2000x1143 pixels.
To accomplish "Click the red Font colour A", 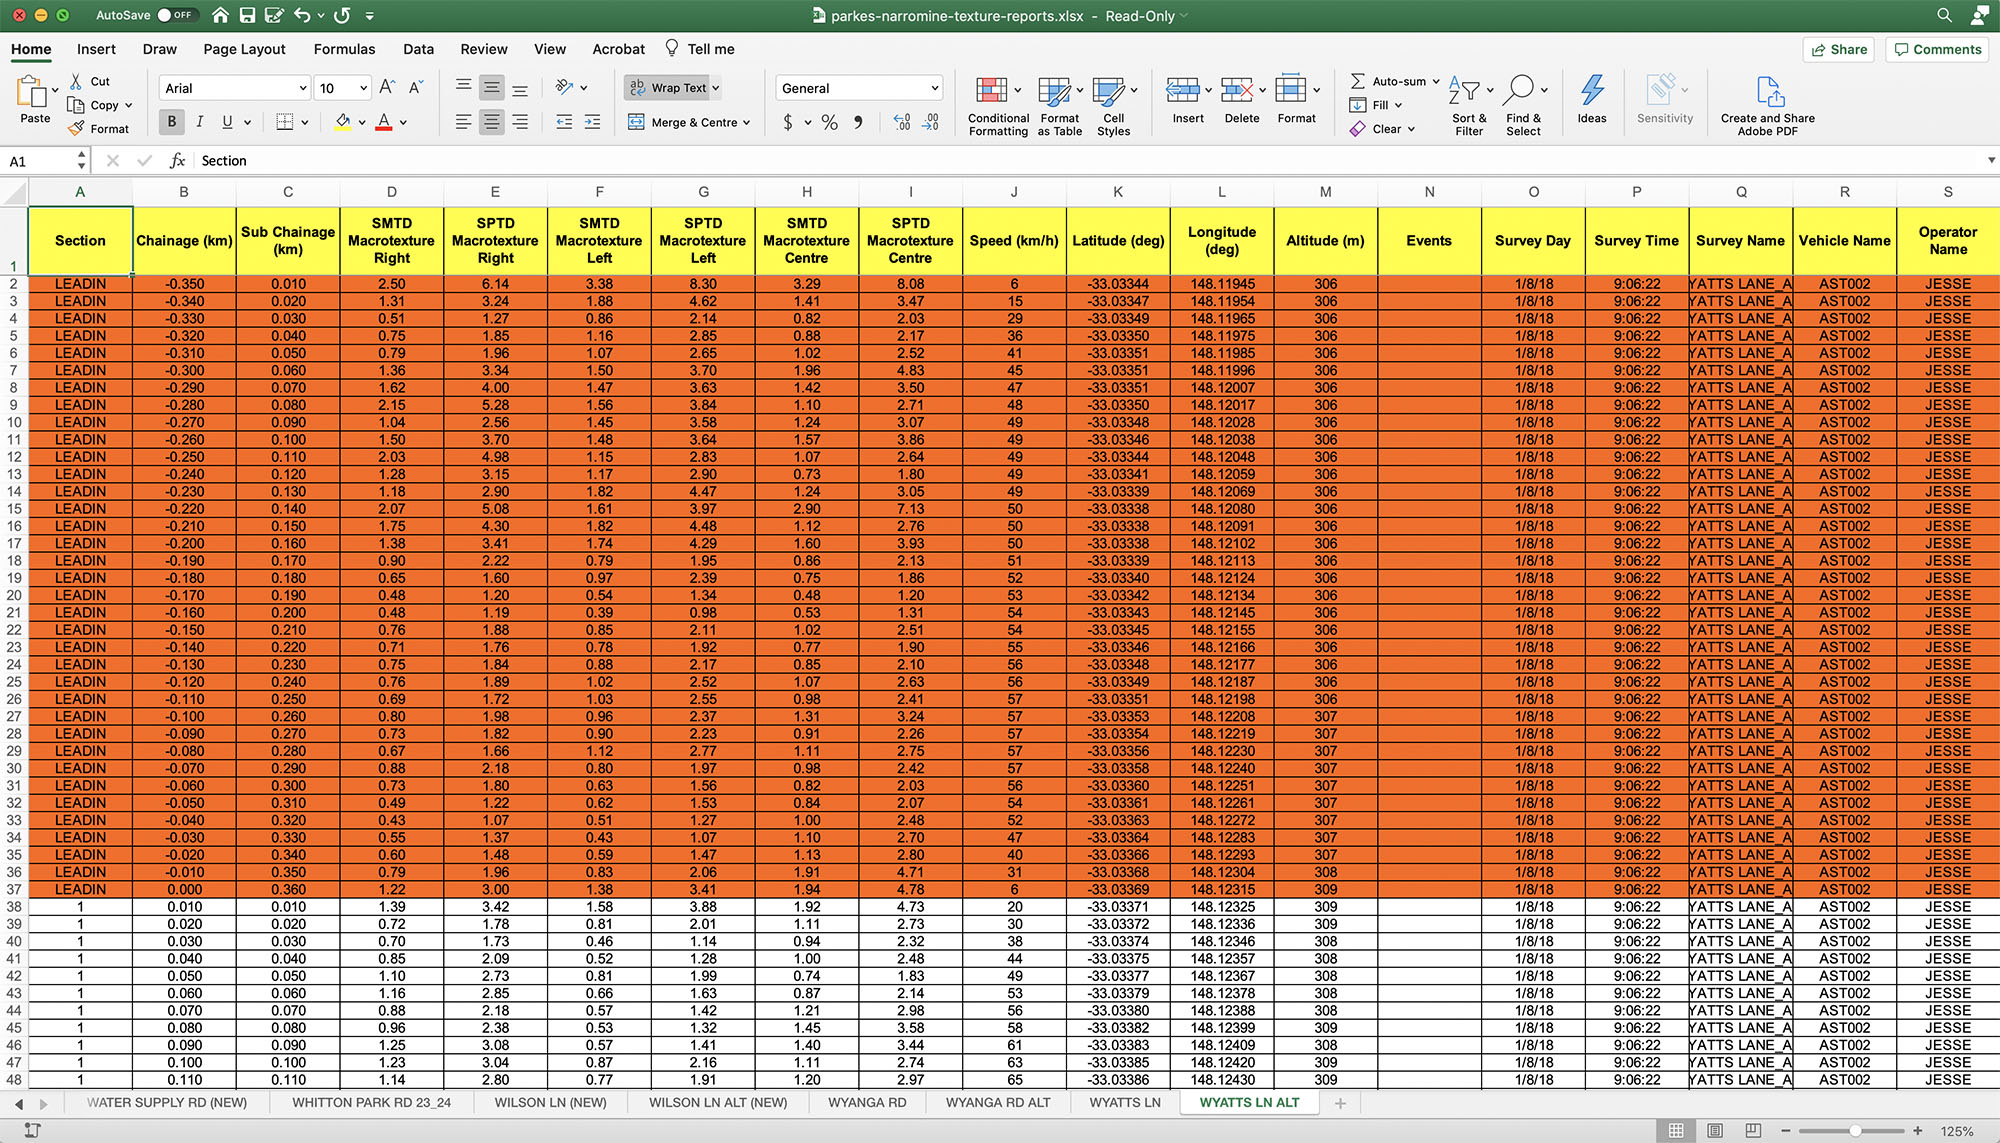I will point(384,122).
